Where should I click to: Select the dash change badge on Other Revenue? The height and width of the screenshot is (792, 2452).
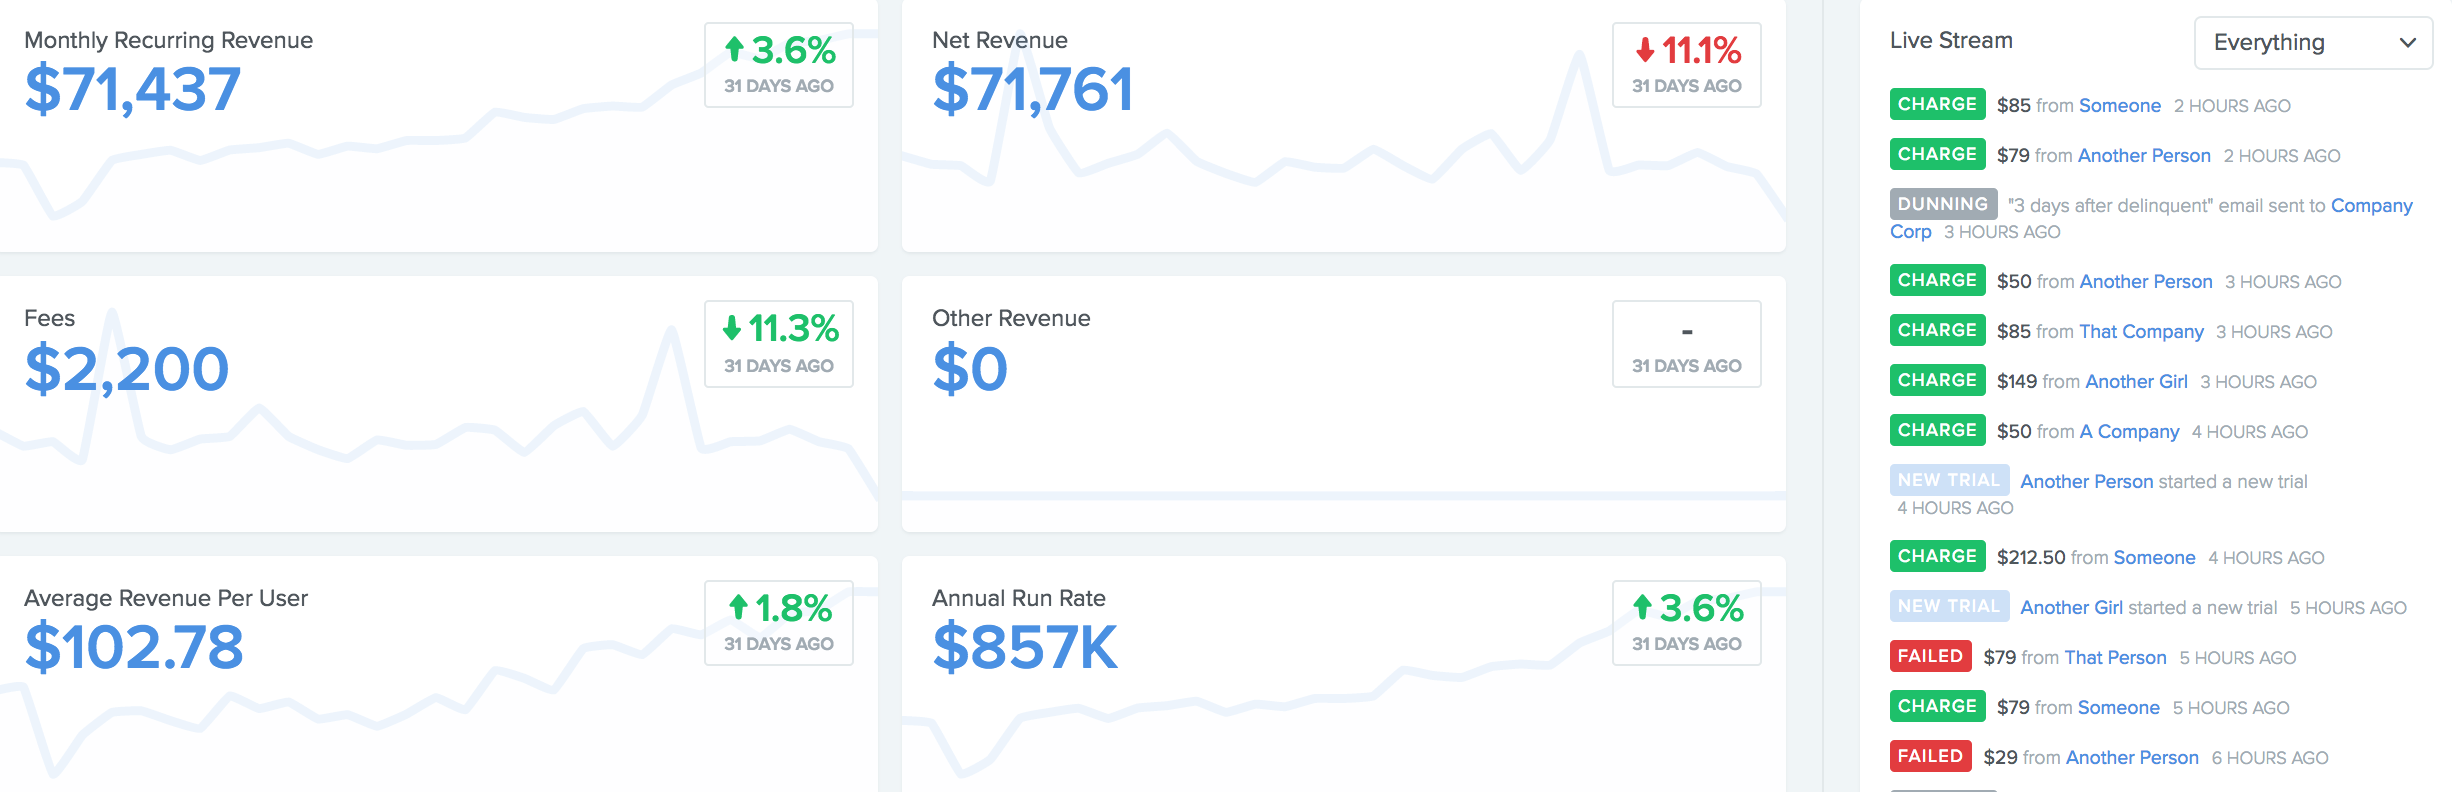click(x=1687, y=344)
